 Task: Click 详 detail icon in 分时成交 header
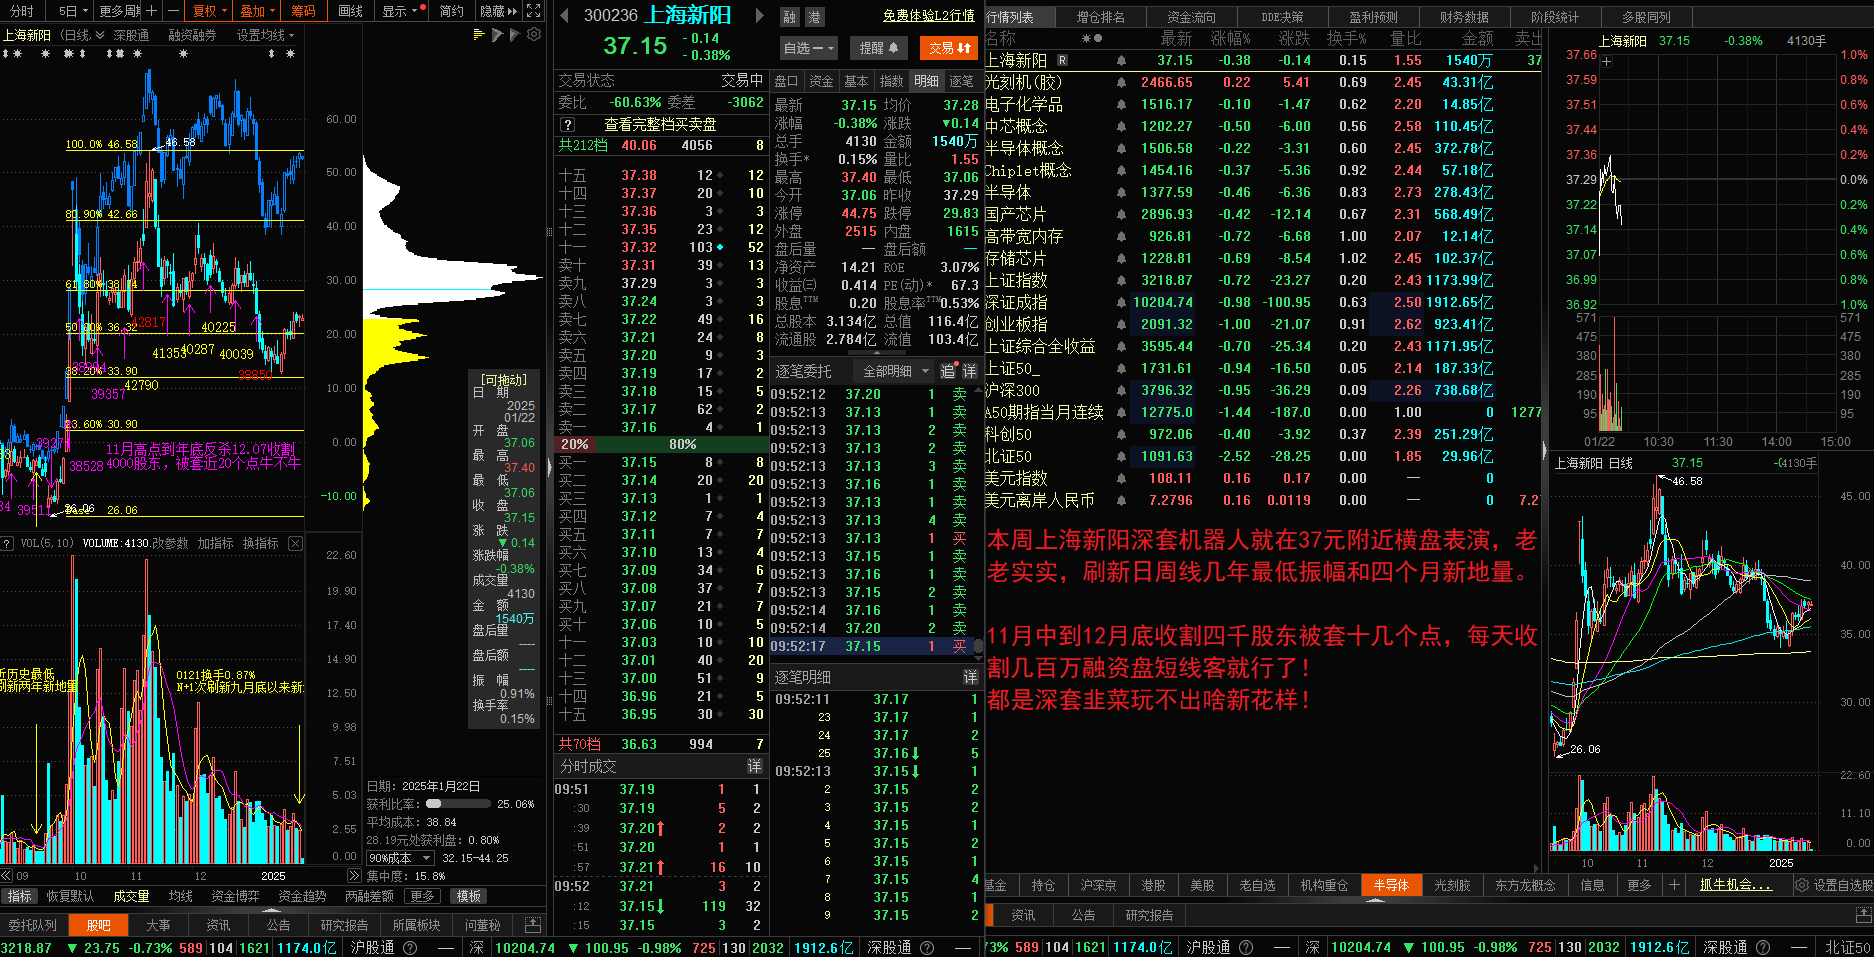[x=755, y=766]
